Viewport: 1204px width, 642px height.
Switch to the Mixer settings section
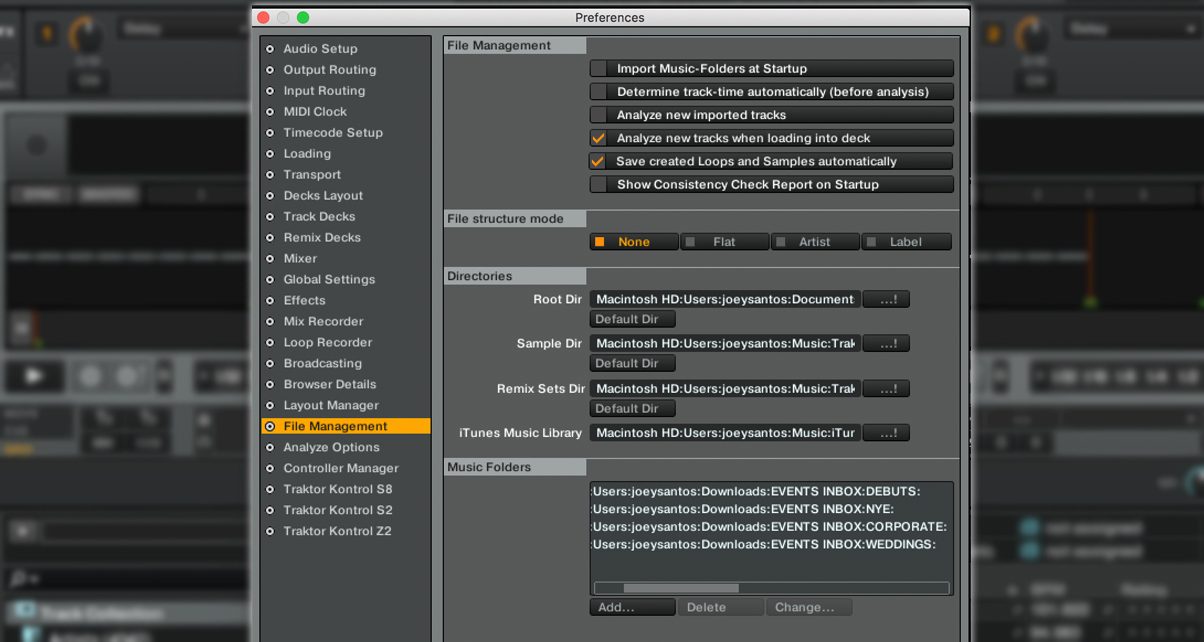point(302,258)
